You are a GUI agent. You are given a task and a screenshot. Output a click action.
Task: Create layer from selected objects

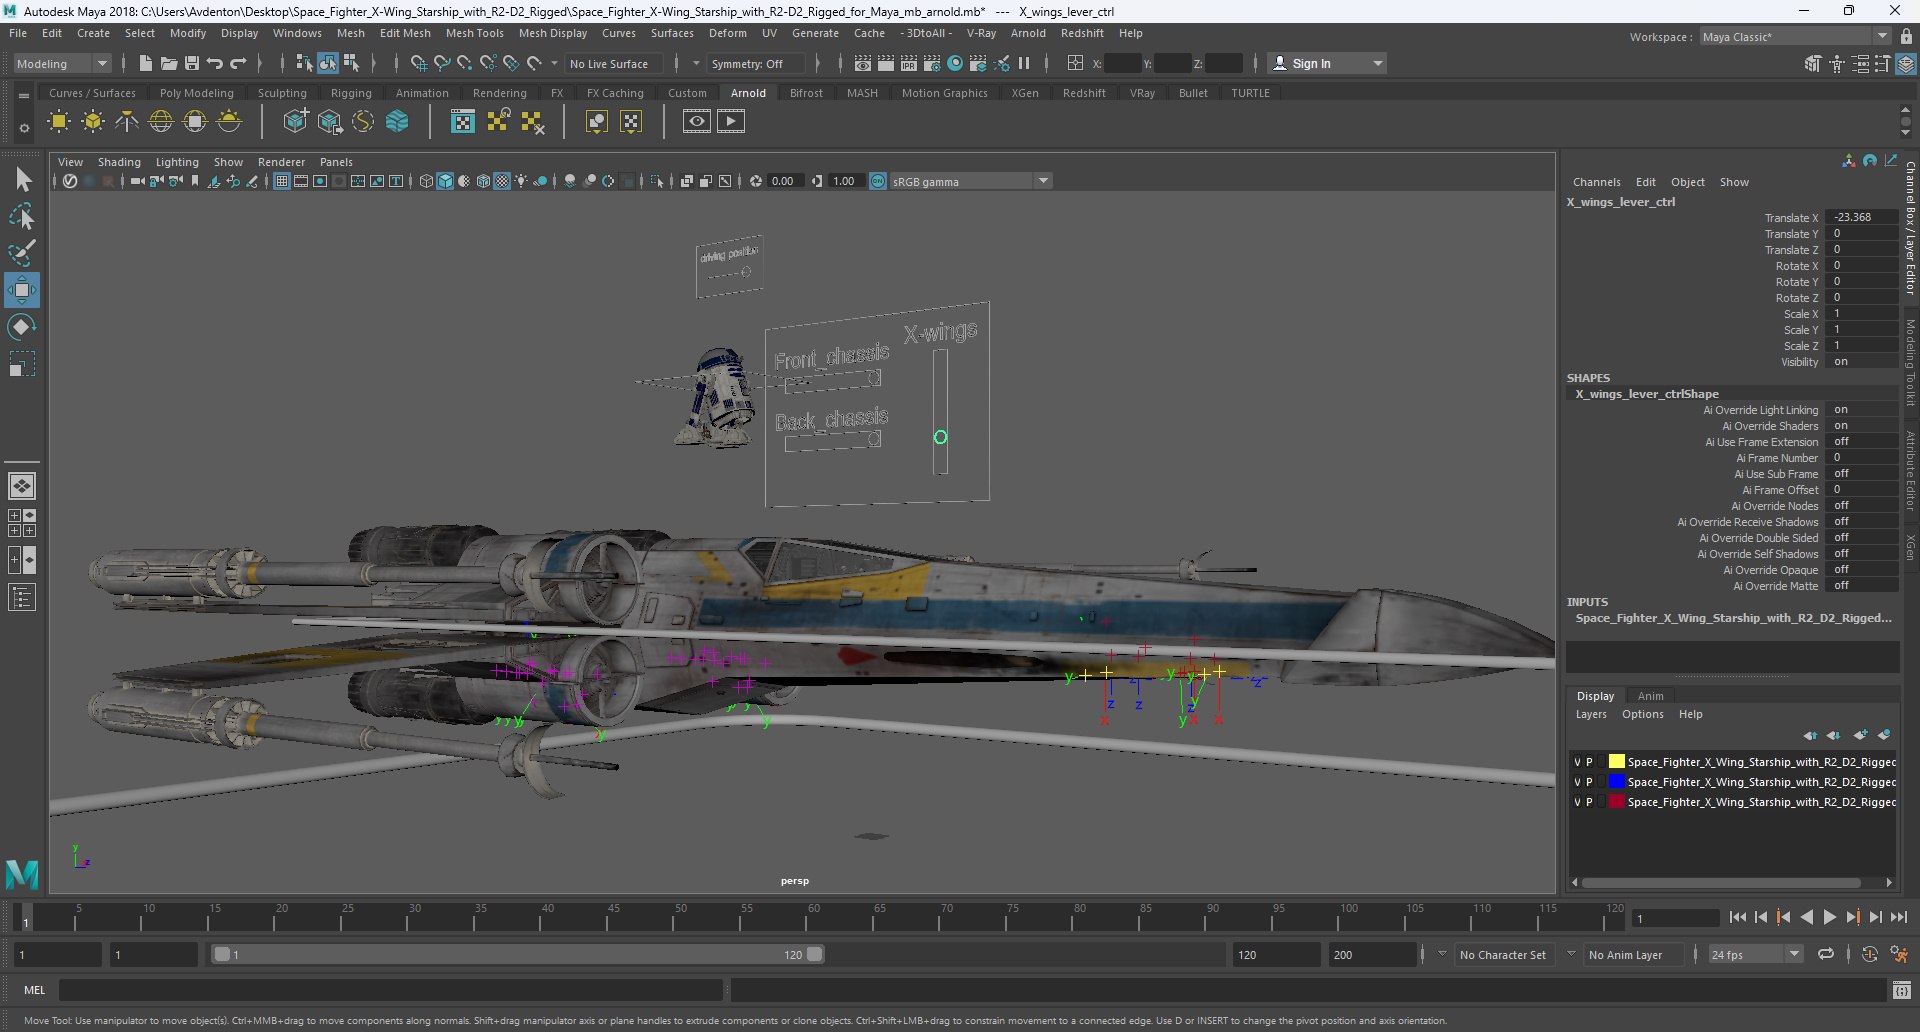(x=1884, y=735)
